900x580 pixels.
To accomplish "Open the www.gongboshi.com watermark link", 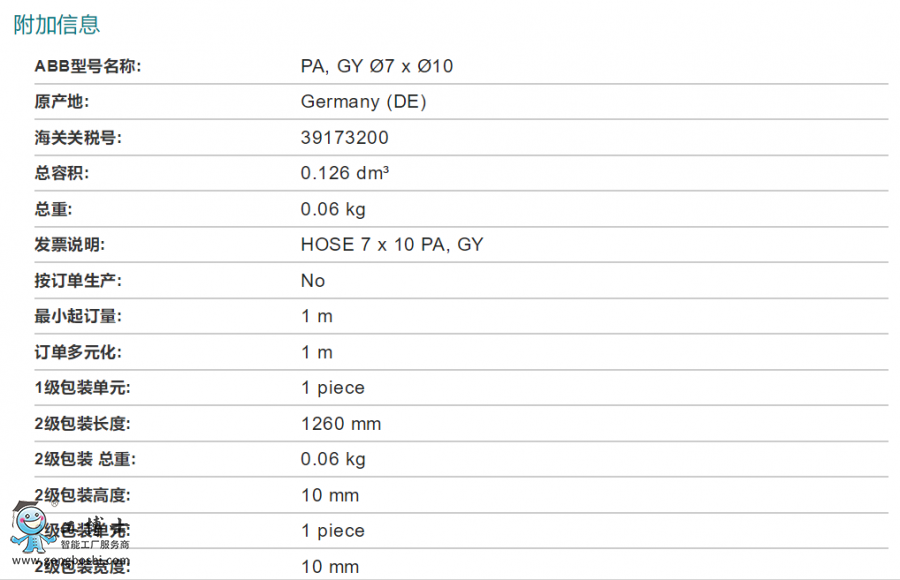I will tap(71, 560).
